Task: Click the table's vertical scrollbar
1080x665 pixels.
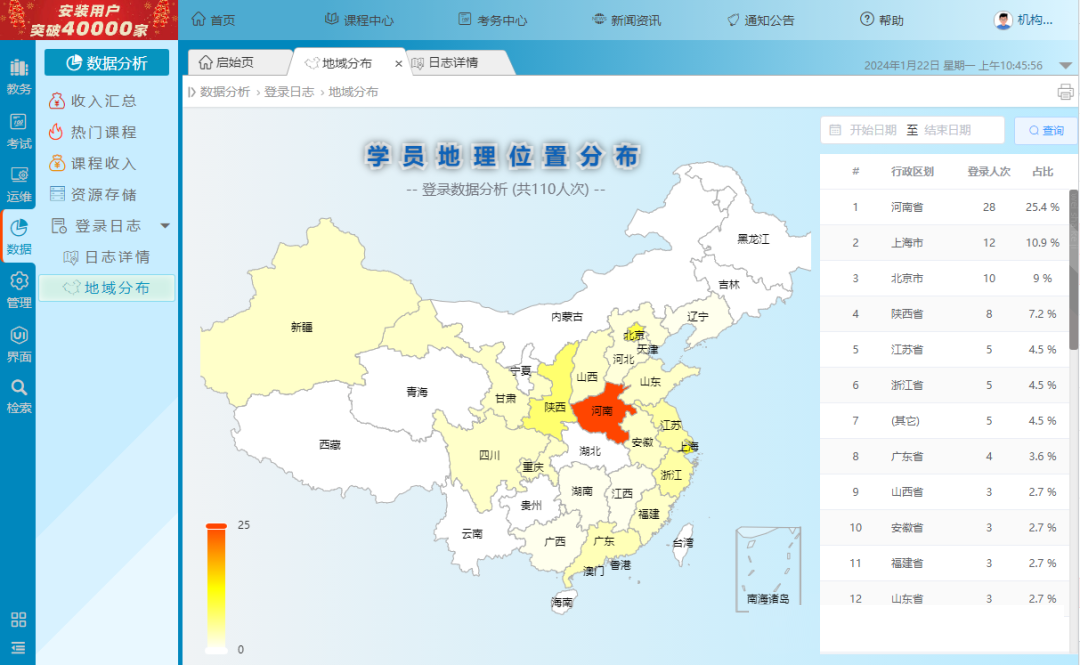Action: [x=1073, y=270]
